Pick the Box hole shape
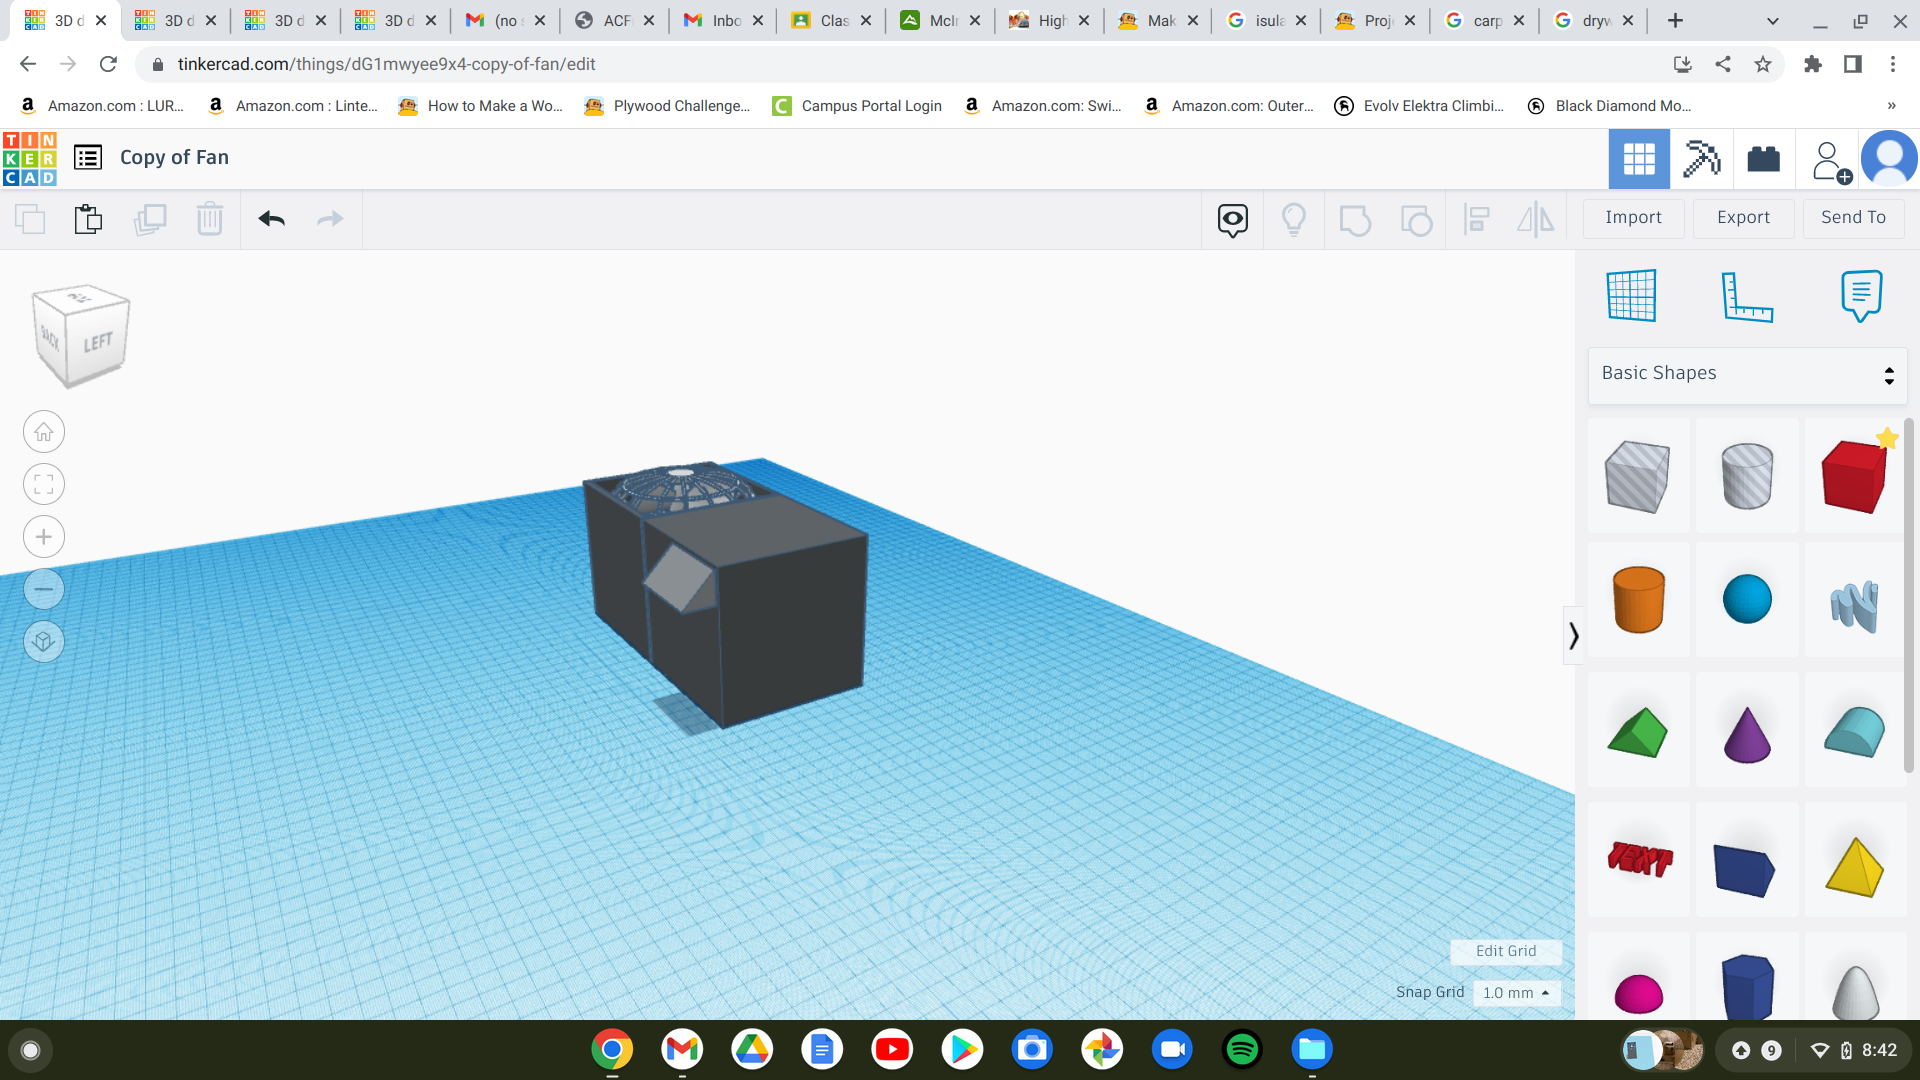The height and width of the screenshot is (1080, 1920). click(1637, 477)
